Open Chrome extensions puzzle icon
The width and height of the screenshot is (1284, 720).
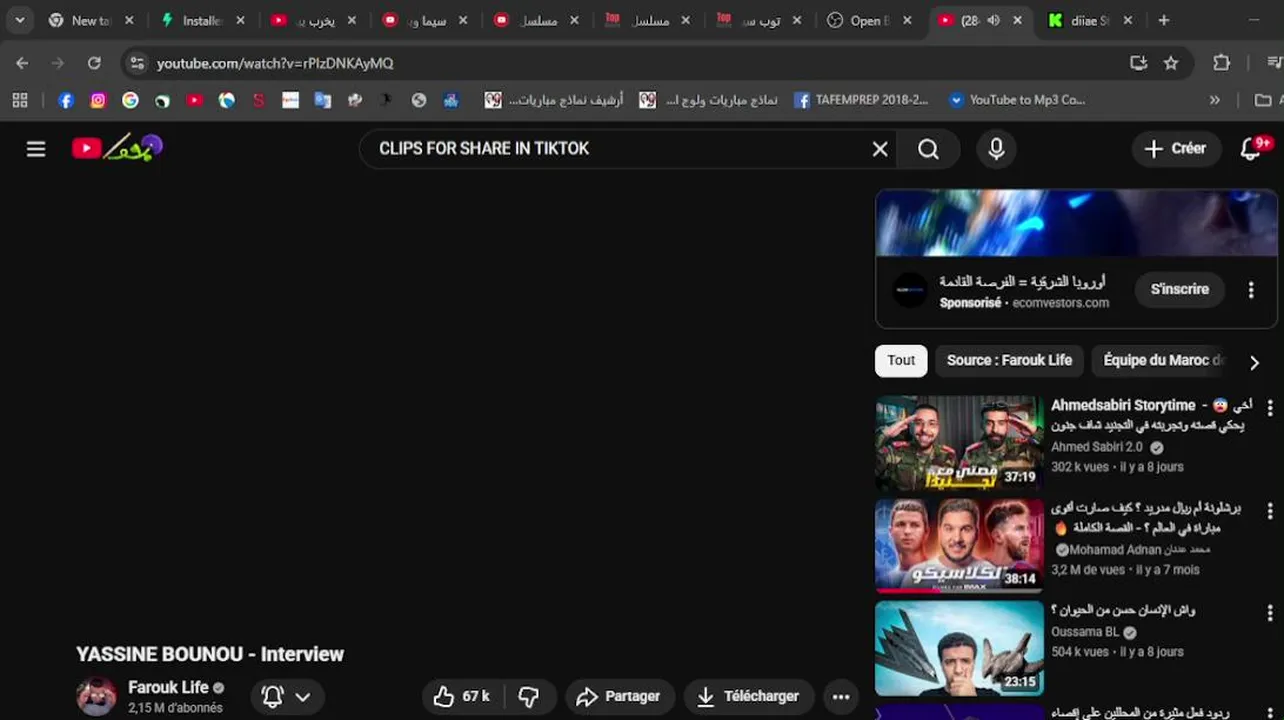(1221, 63)
